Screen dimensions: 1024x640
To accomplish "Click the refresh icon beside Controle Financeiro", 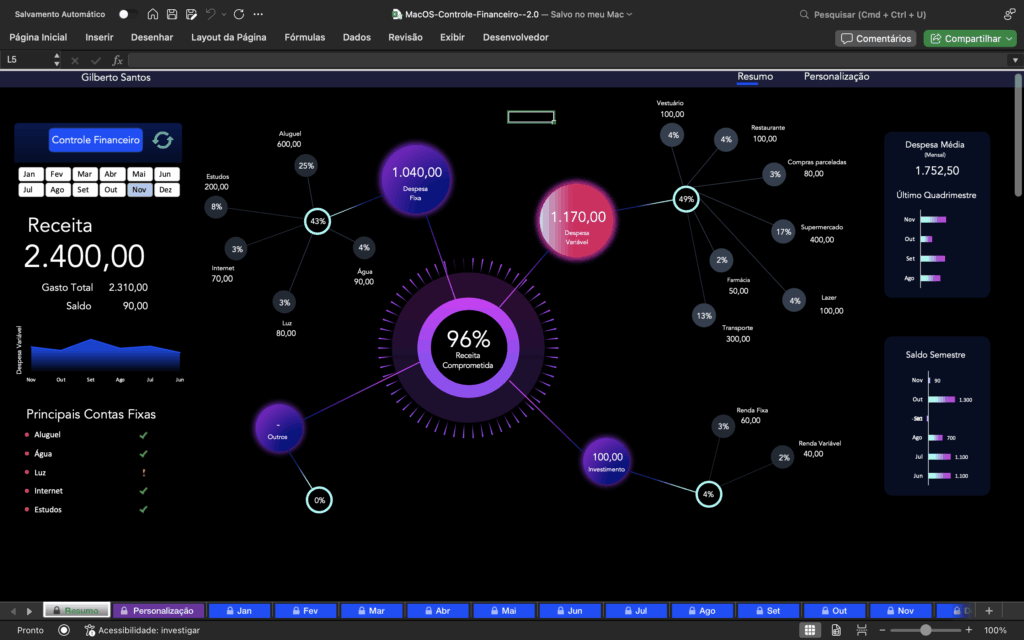I will tap(163, 141).
